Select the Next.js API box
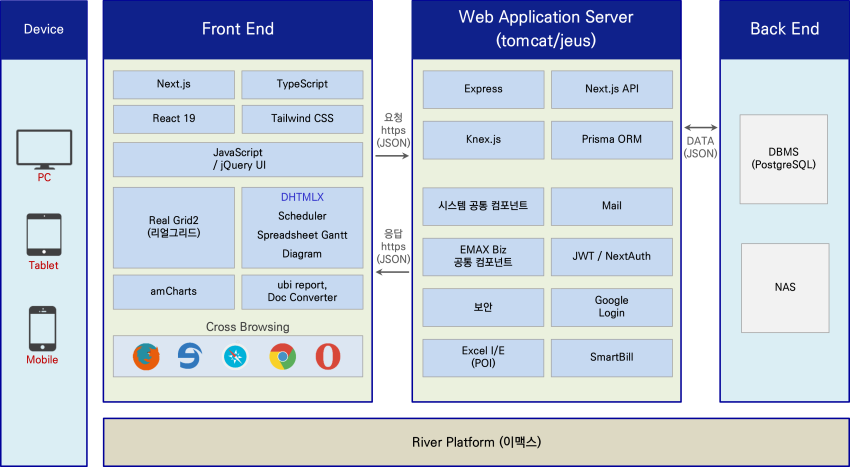 coord(611,89)
